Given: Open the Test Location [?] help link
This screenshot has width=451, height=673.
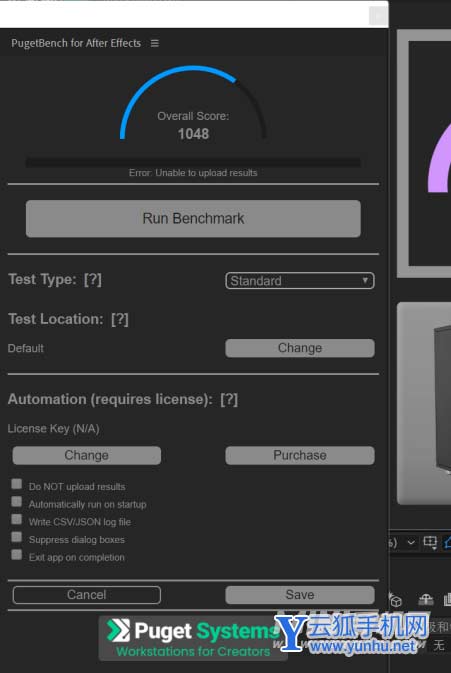Looking at the screenshot, I should pos(120,319).
